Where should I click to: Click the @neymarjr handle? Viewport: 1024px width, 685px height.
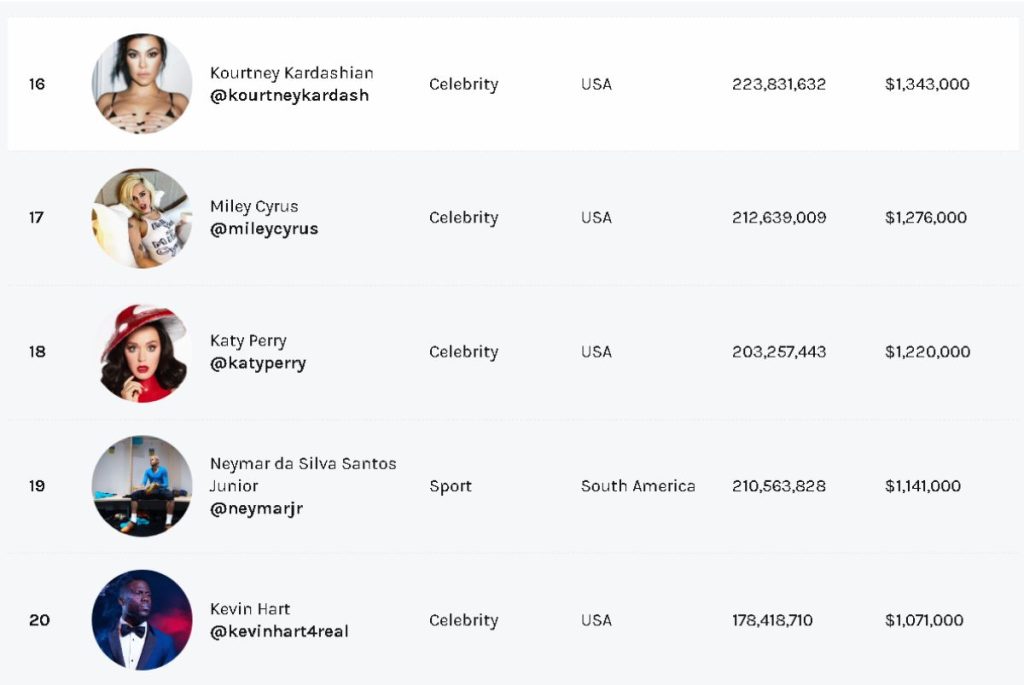click(x=256, y=509)
